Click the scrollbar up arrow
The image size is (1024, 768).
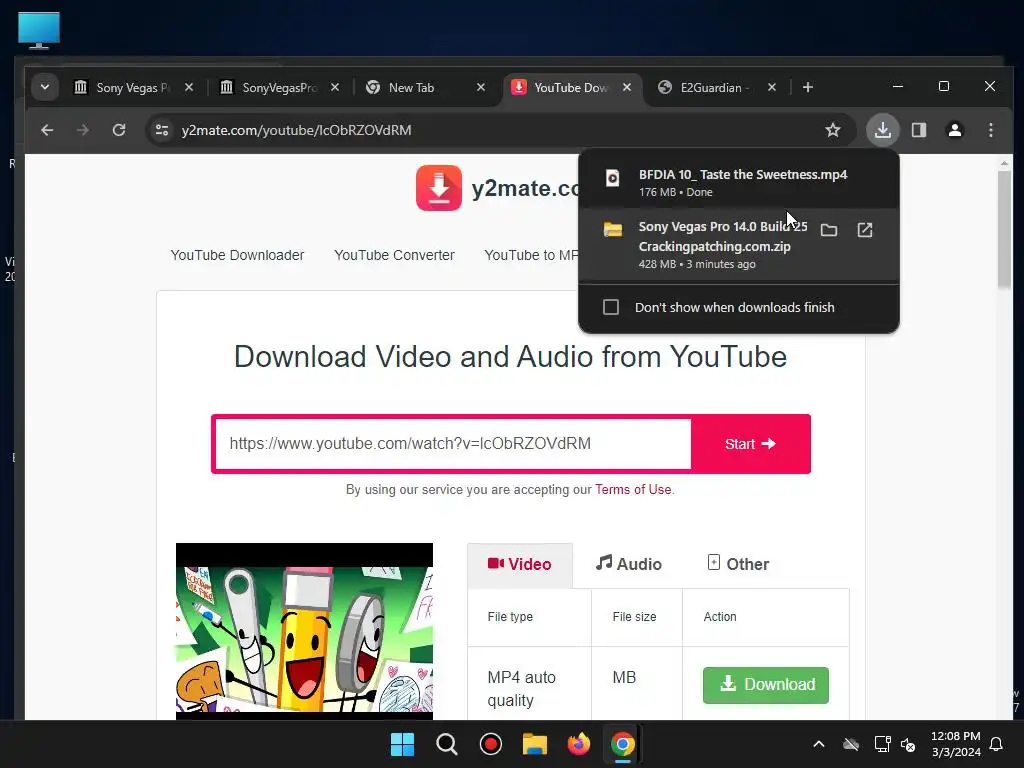click(x=1004, y=163)
